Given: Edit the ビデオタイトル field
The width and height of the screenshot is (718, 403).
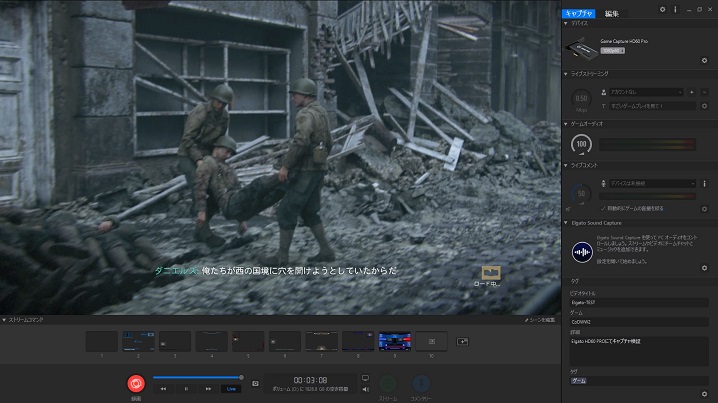Looking at the screenshot, I should [639, 303].
